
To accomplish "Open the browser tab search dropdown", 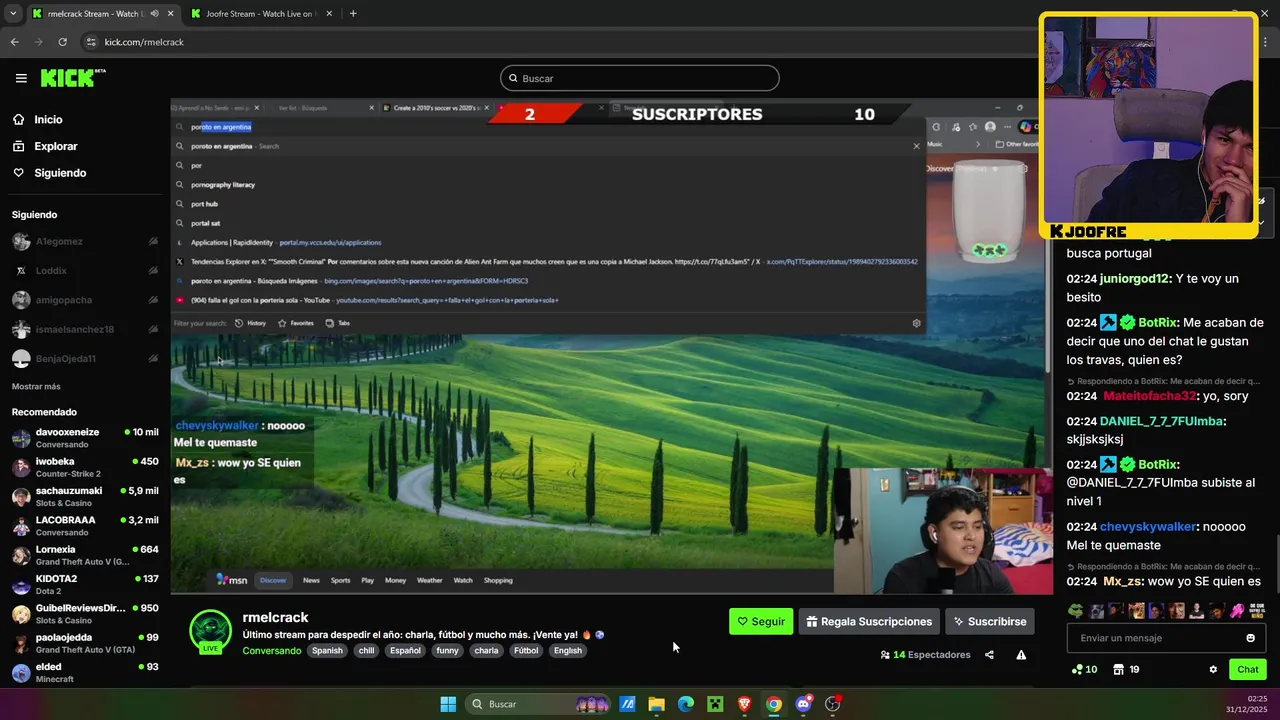I will pyautogui.click(x=12, y=14).
